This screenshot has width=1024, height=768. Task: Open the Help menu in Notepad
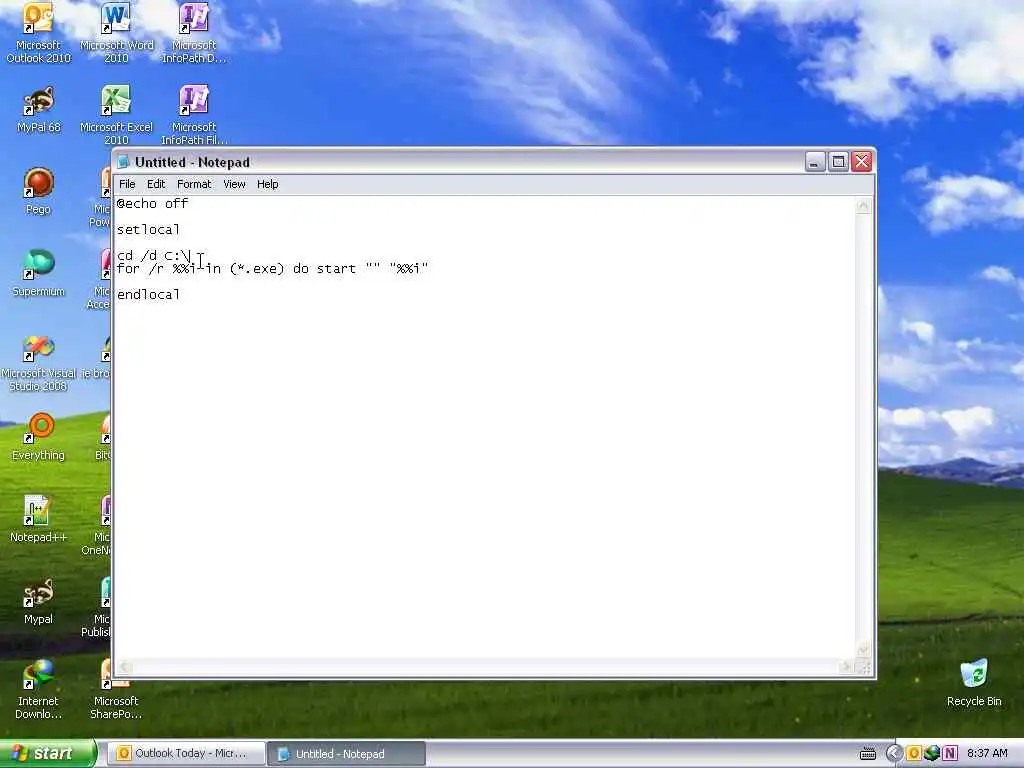267,184
